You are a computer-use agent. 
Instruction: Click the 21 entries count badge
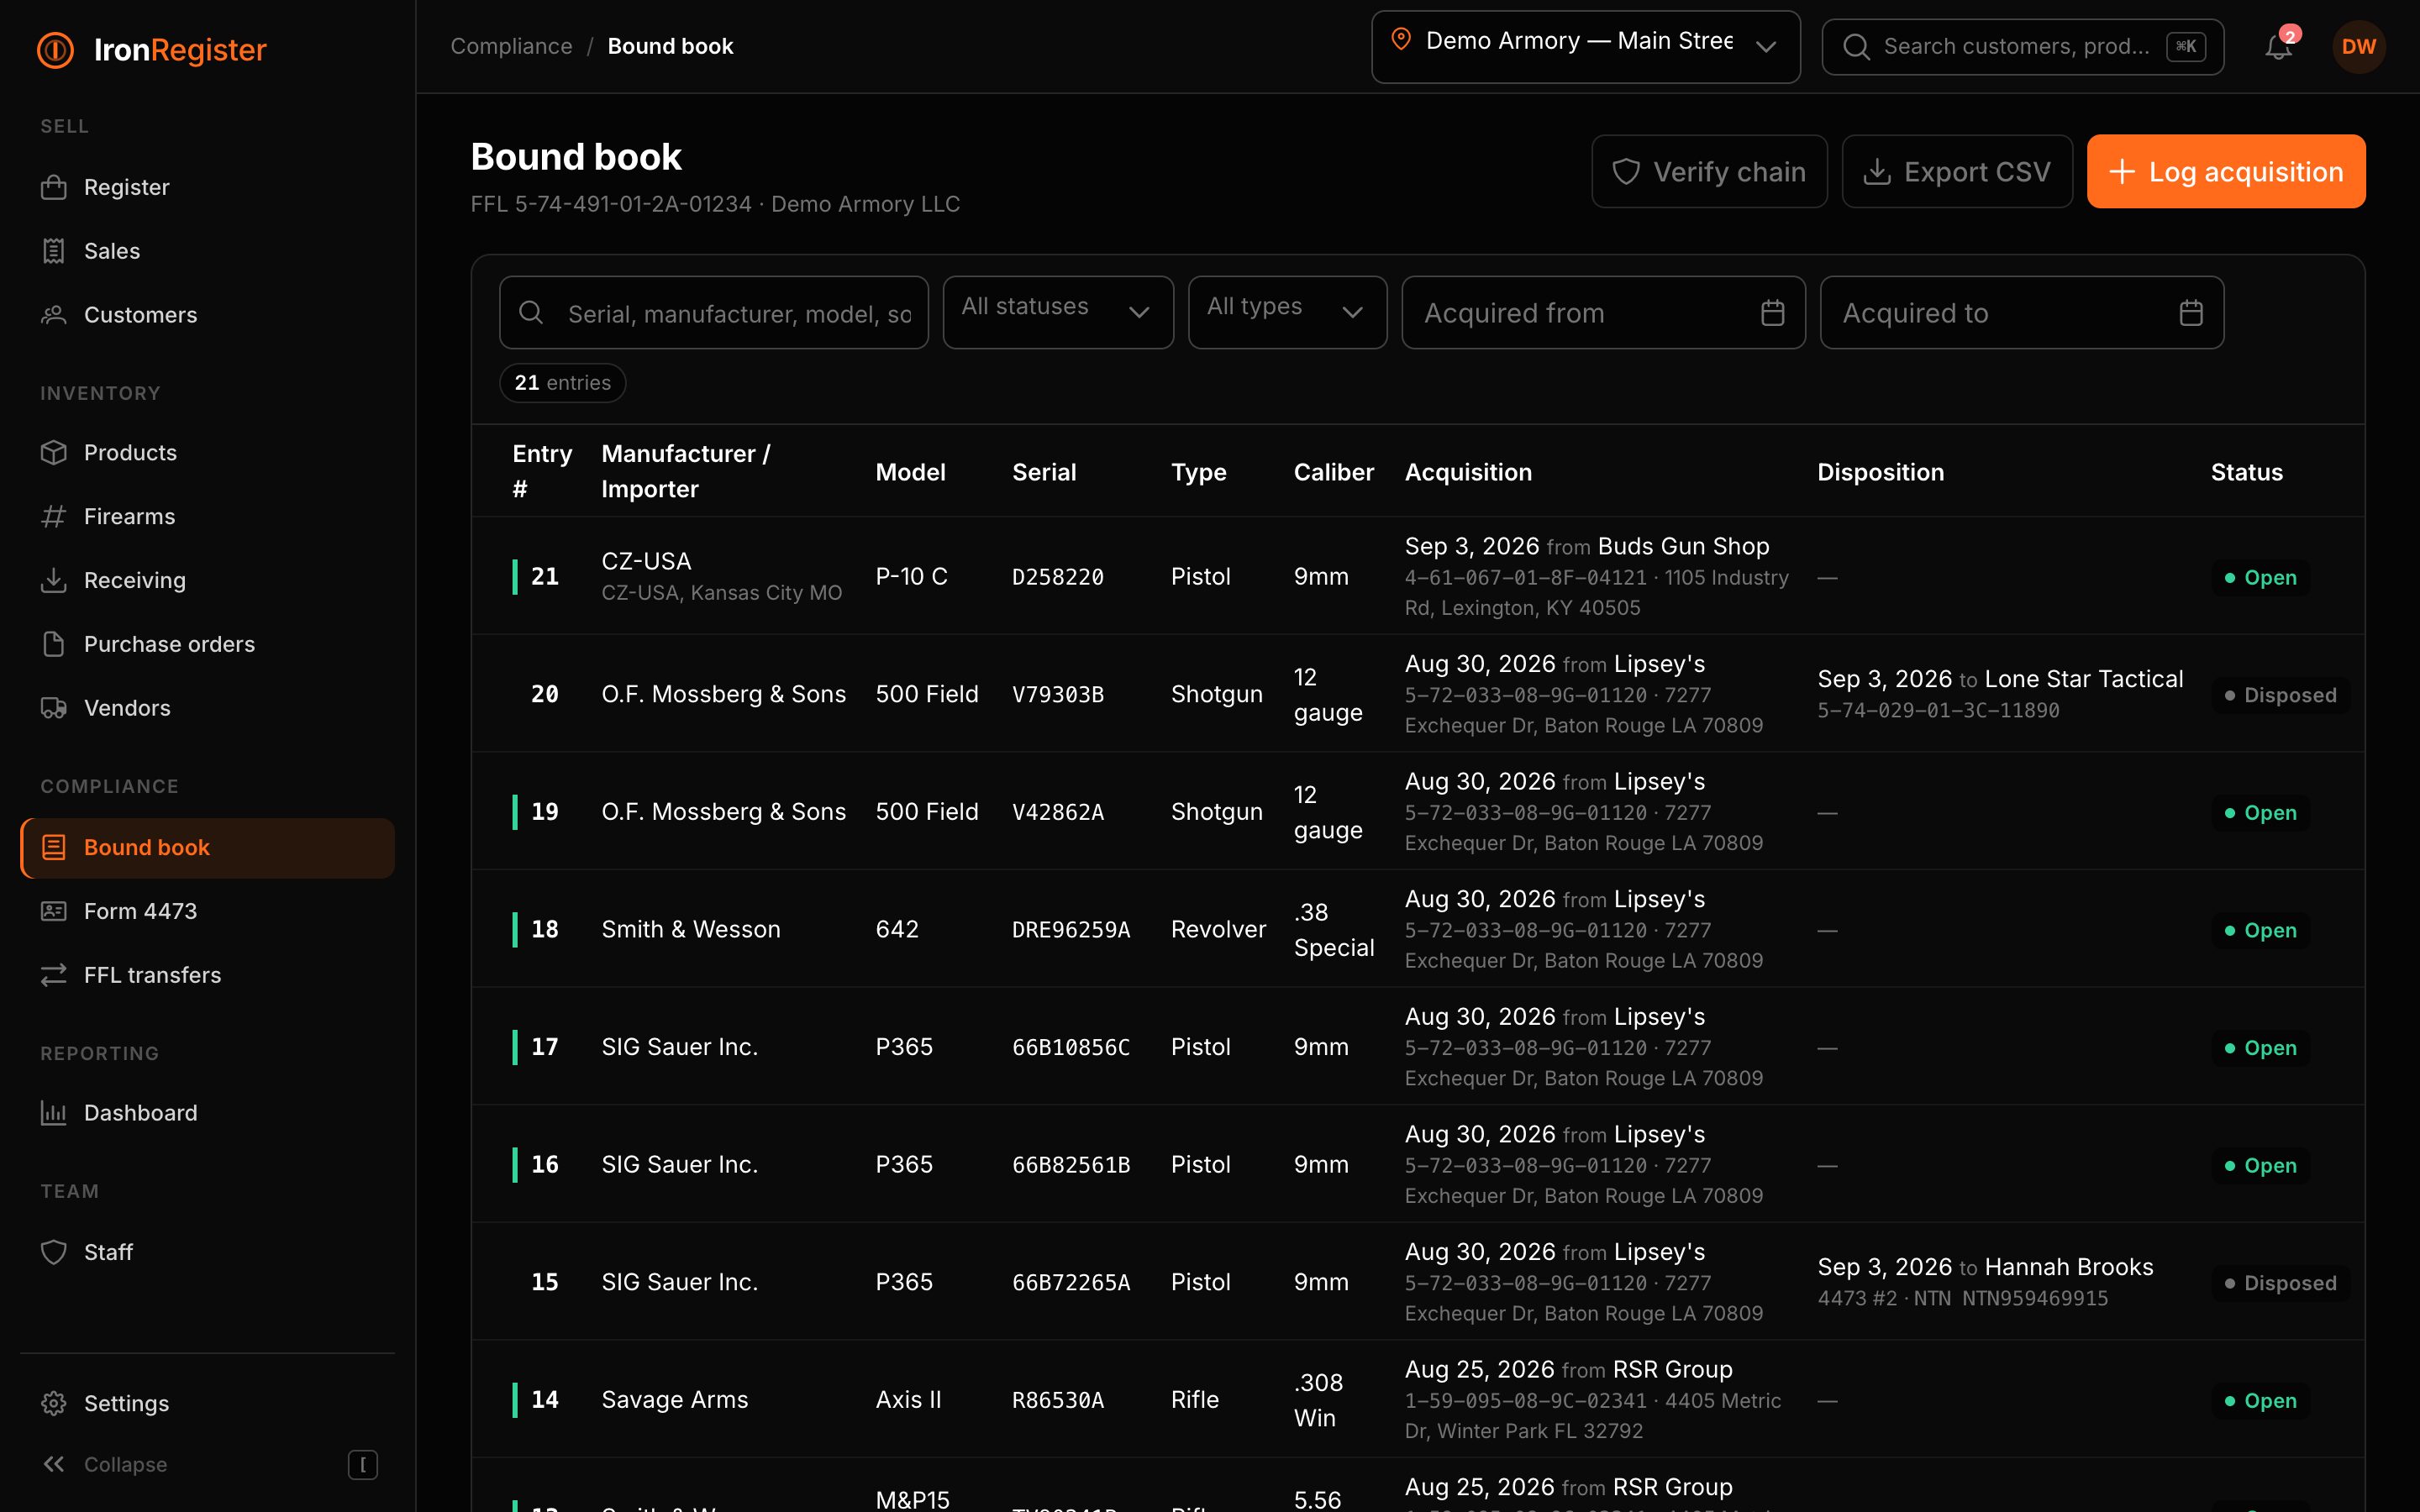click(563, 383)
